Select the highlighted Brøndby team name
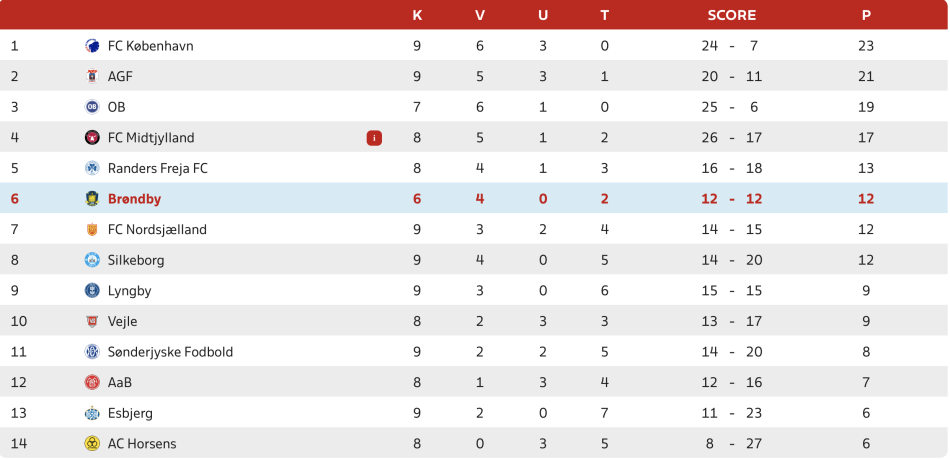 point(134,199)
